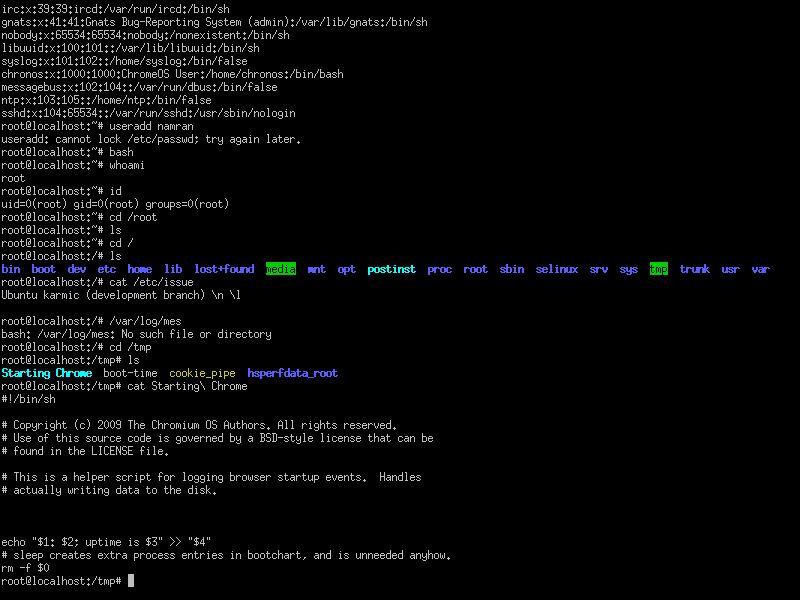Image resolution: width=800 pixels, height=600 pixels.
Task: Click the chronos ChromeOS User passwd entry
Action: point(172,74)
